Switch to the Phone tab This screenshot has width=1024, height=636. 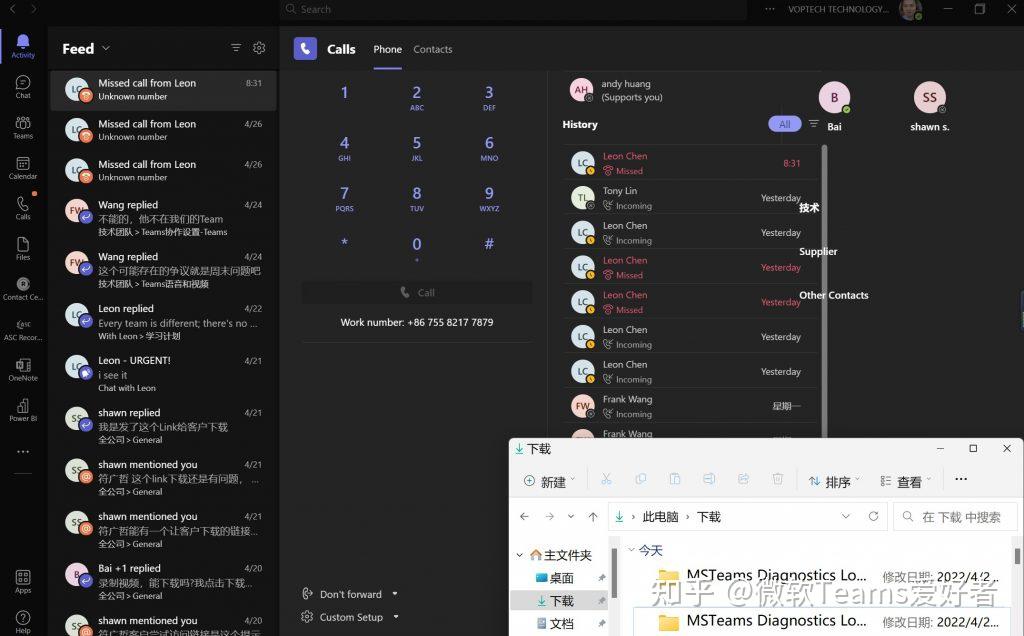[x=387, y=49]
